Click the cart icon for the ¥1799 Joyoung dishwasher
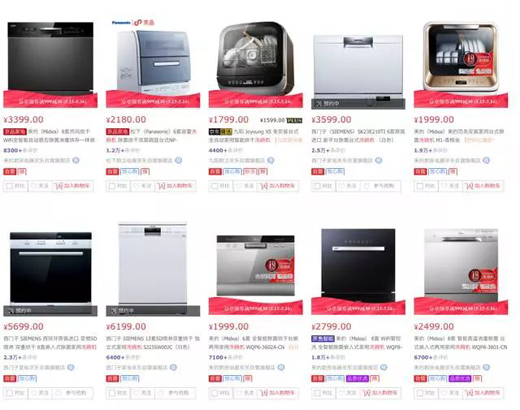 click(x=264, y=186)
